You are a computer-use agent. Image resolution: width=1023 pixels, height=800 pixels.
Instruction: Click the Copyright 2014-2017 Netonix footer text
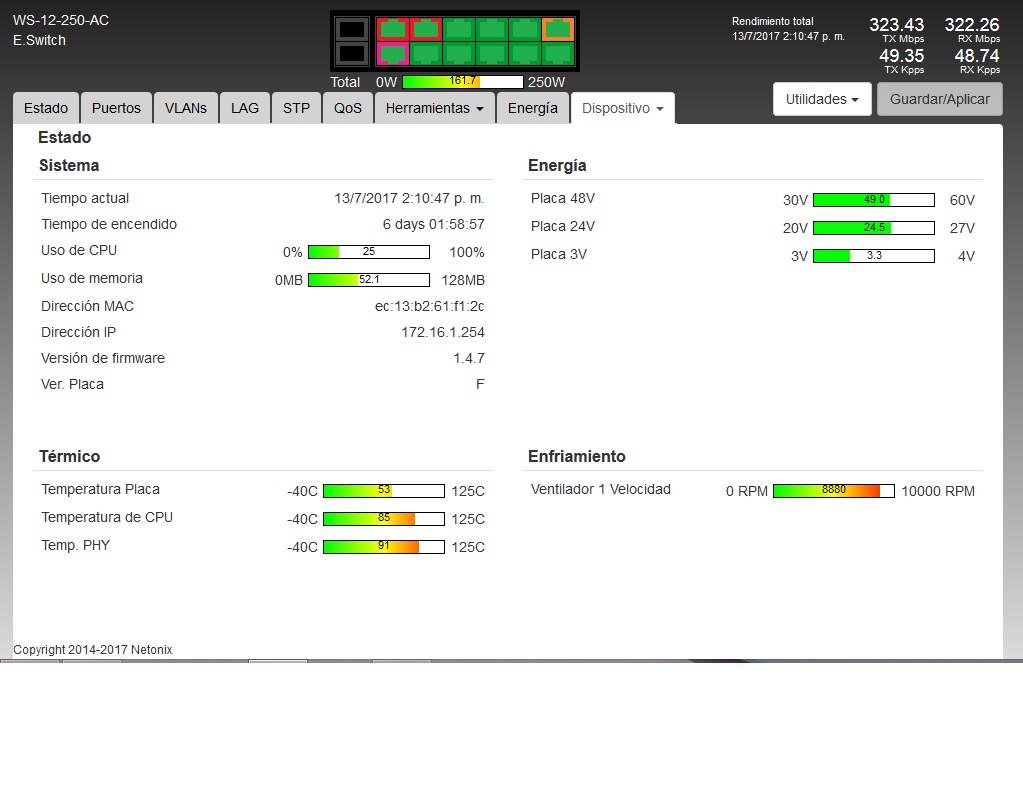pyautogui.click(x=93, y=650)
